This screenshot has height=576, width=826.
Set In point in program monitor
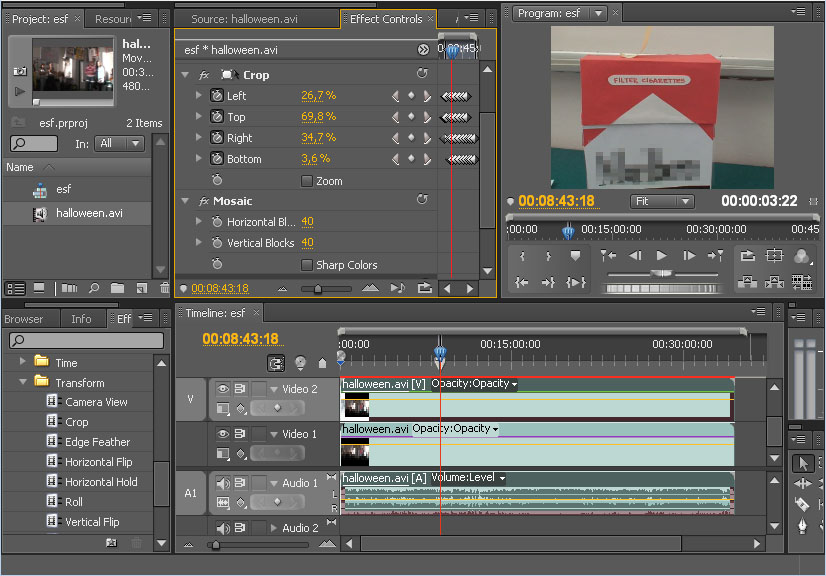pyautogui.click(x=522, y=256)
